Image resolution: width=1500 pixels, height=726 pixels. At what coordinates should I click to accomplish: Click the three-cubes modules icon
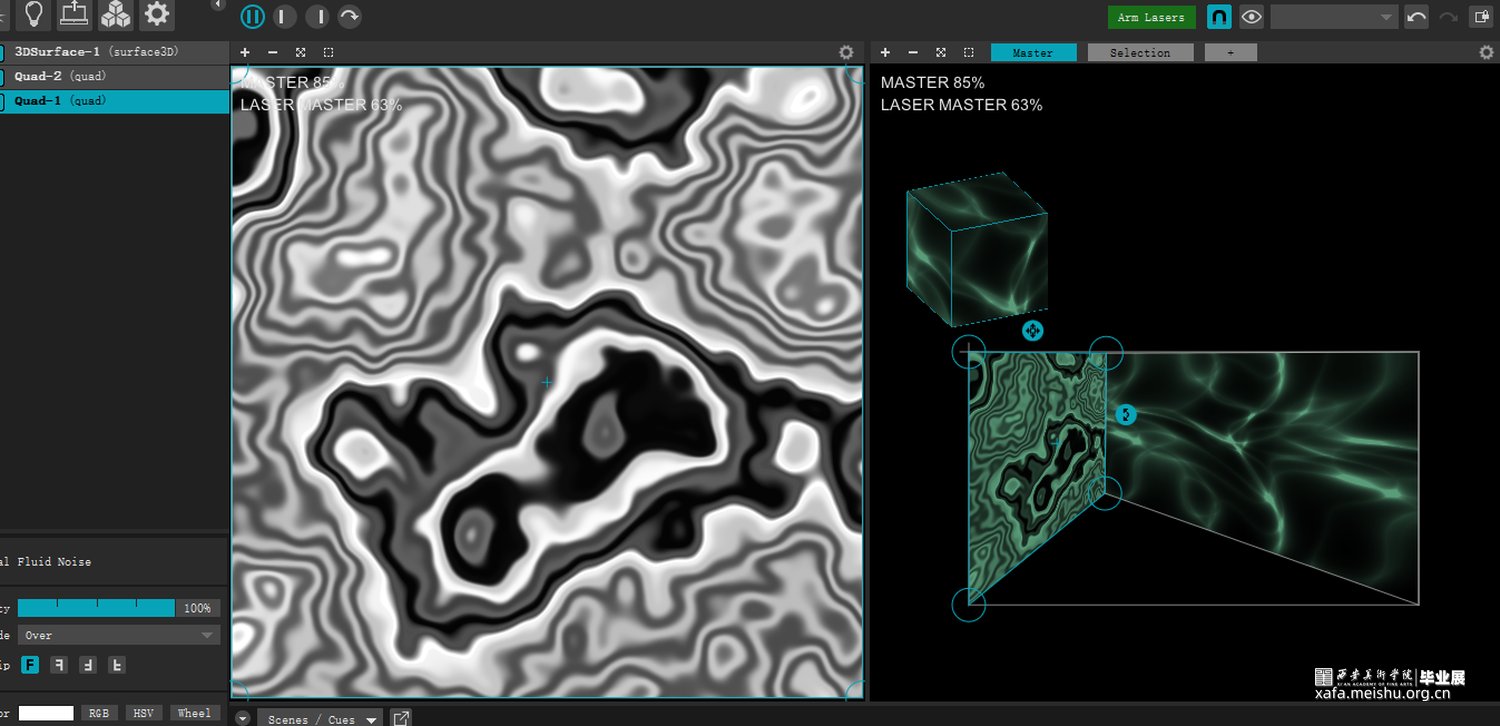pyautogui.click(x=115, y=14)
